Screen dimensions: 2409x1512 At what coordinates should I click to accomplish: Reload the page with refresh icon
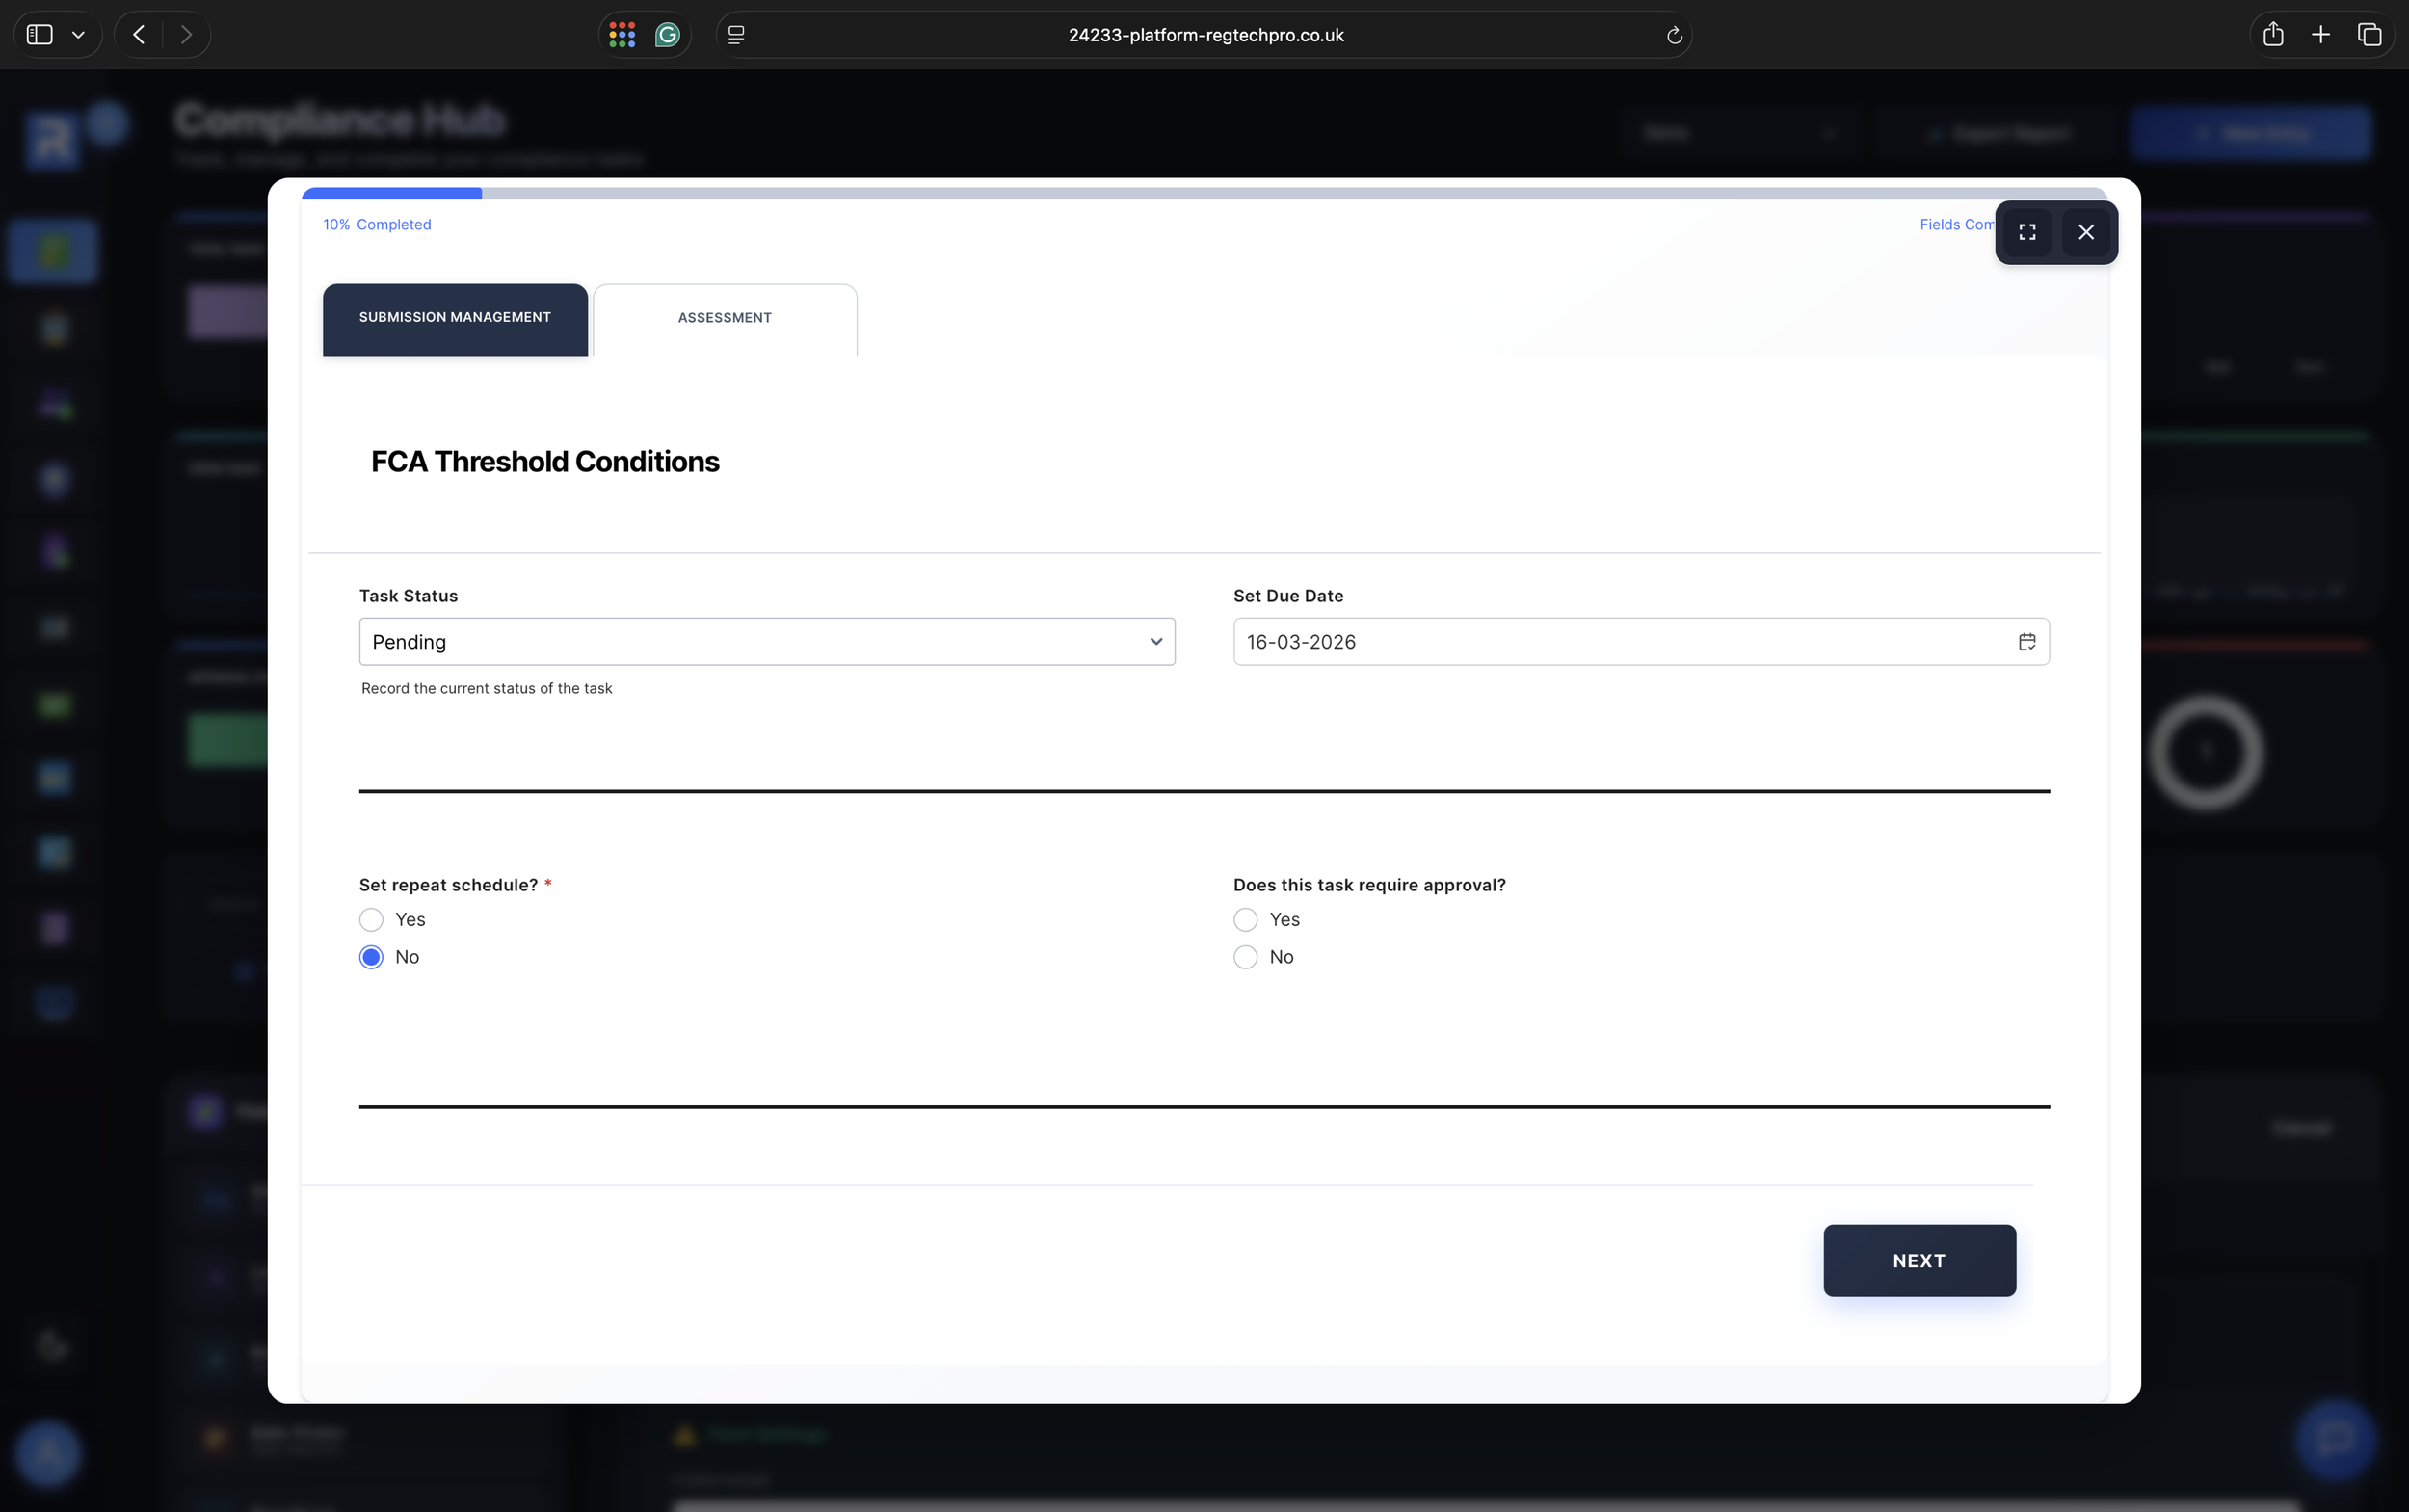1674,36
